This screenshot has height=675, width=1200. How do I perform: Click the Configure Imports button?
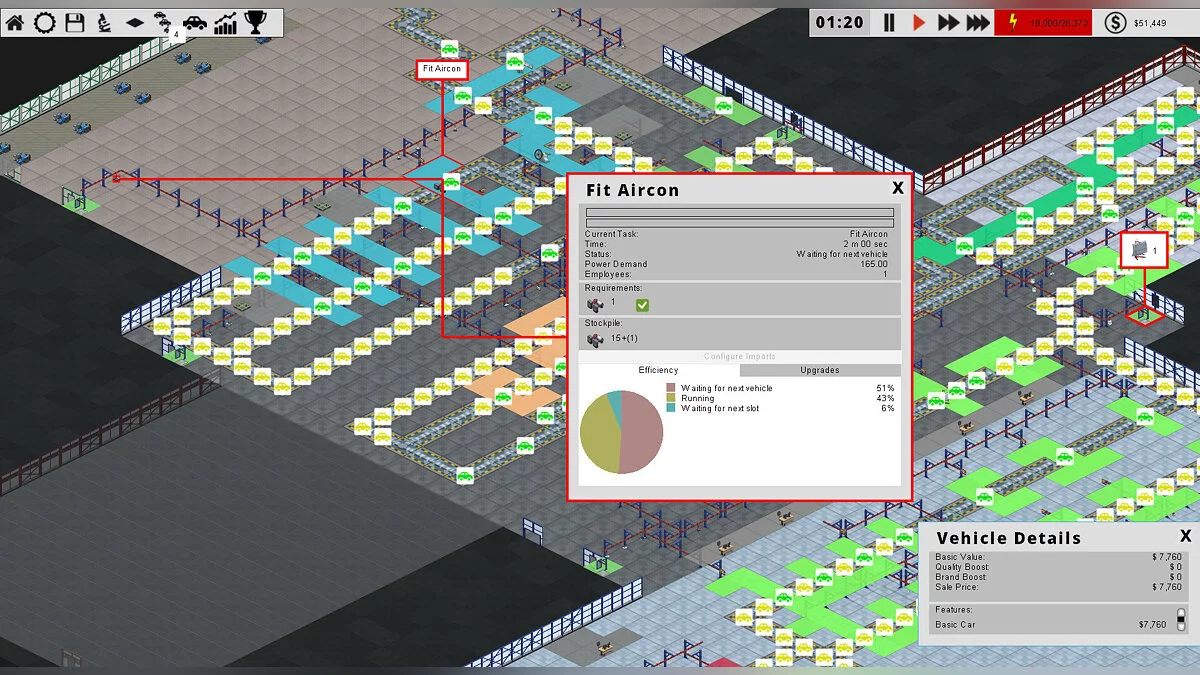[739, 357]
